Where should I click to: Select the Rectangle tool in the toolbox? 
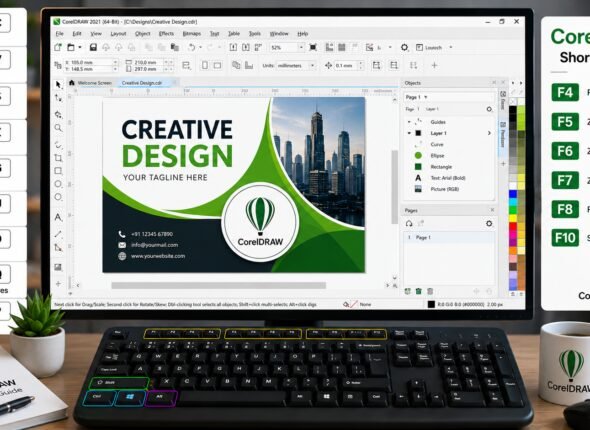click(58, 171)
